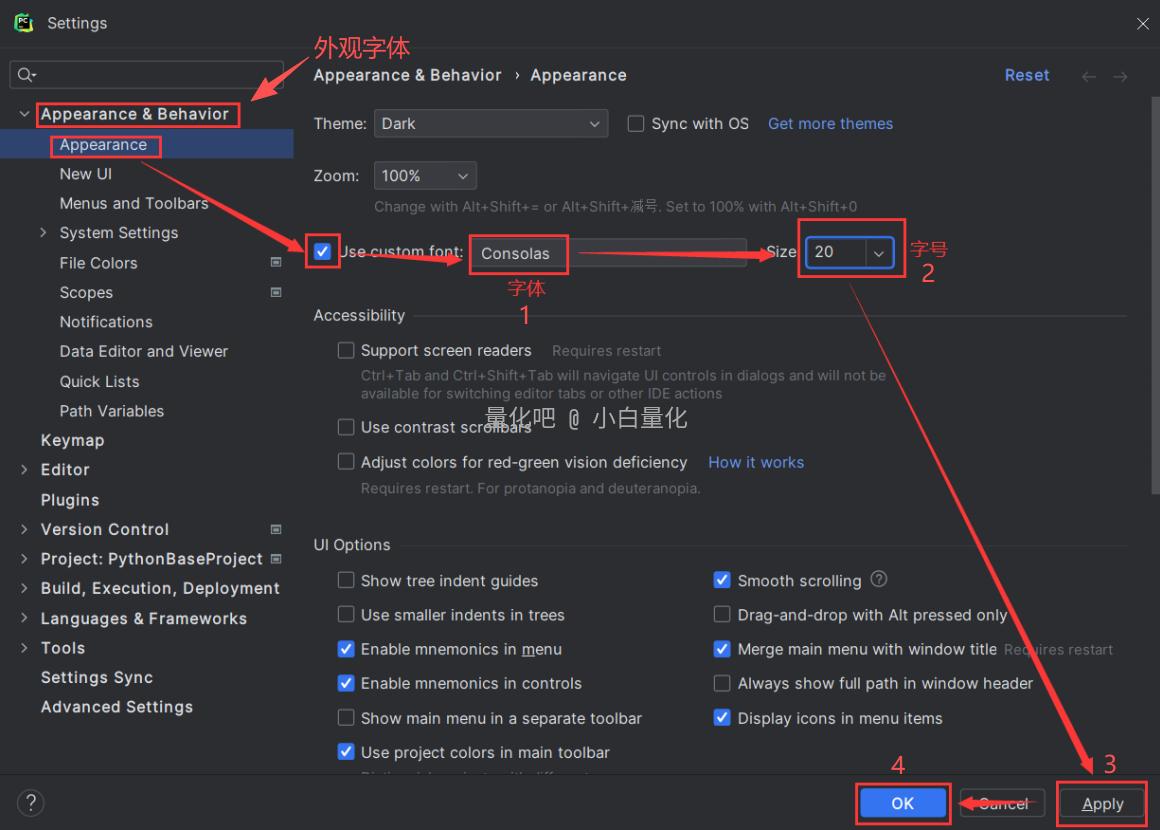Click the forward navigation arrow
This screenshot has height=830, width=1160.
tap(1120, 77)
